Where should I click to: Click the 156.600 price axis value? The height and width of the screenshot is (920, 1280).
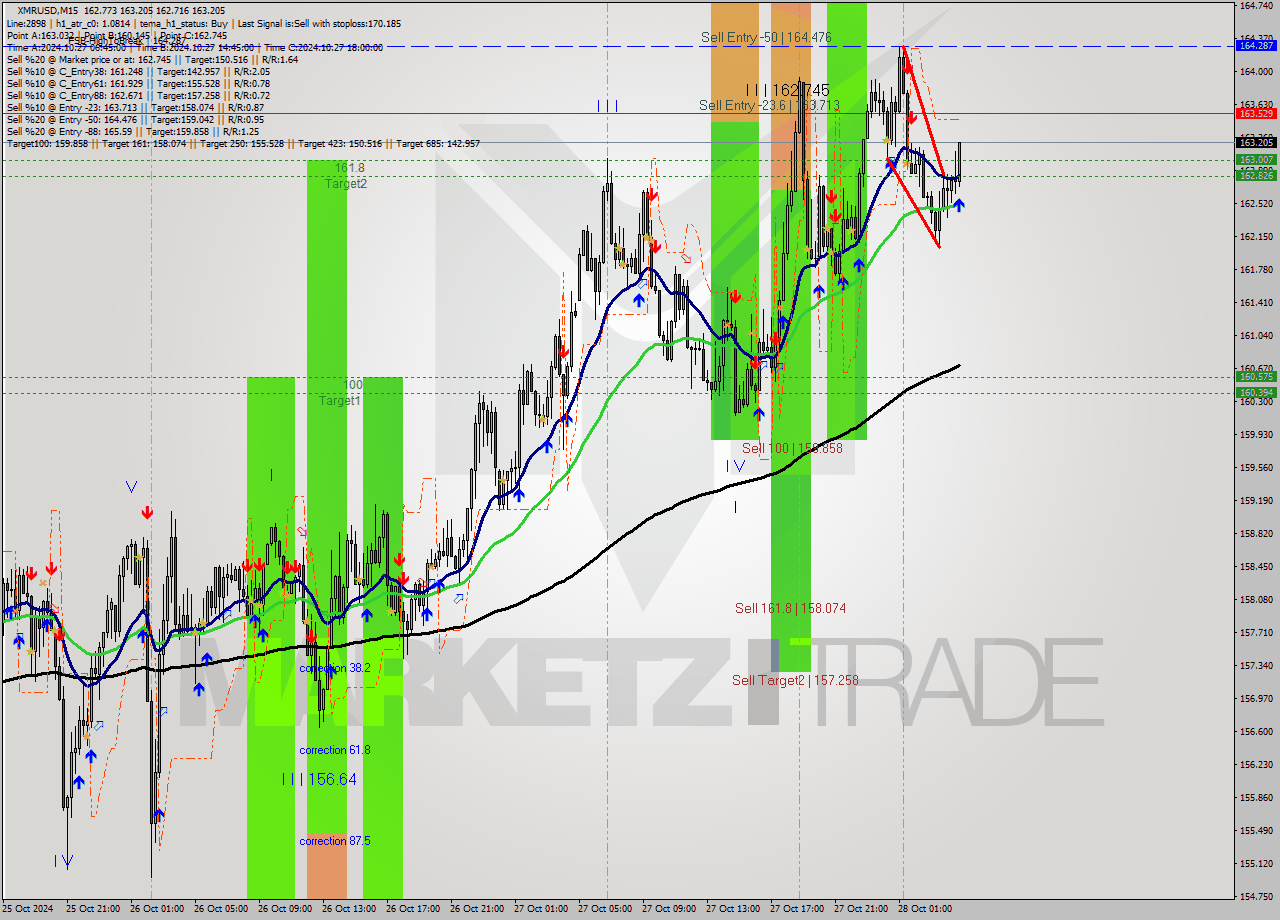[x=1256, y=731]
